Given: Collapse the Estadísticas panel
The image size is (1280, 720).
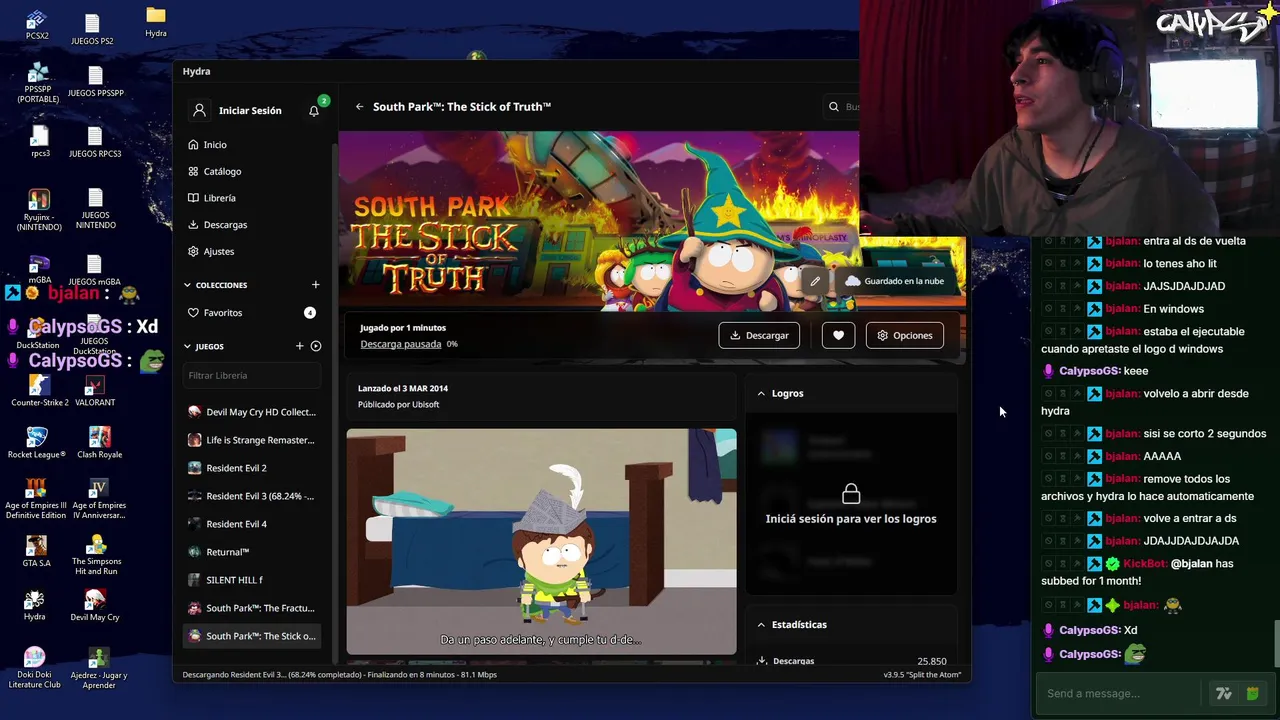Looking at the screenshot, I should pos(761,624).
